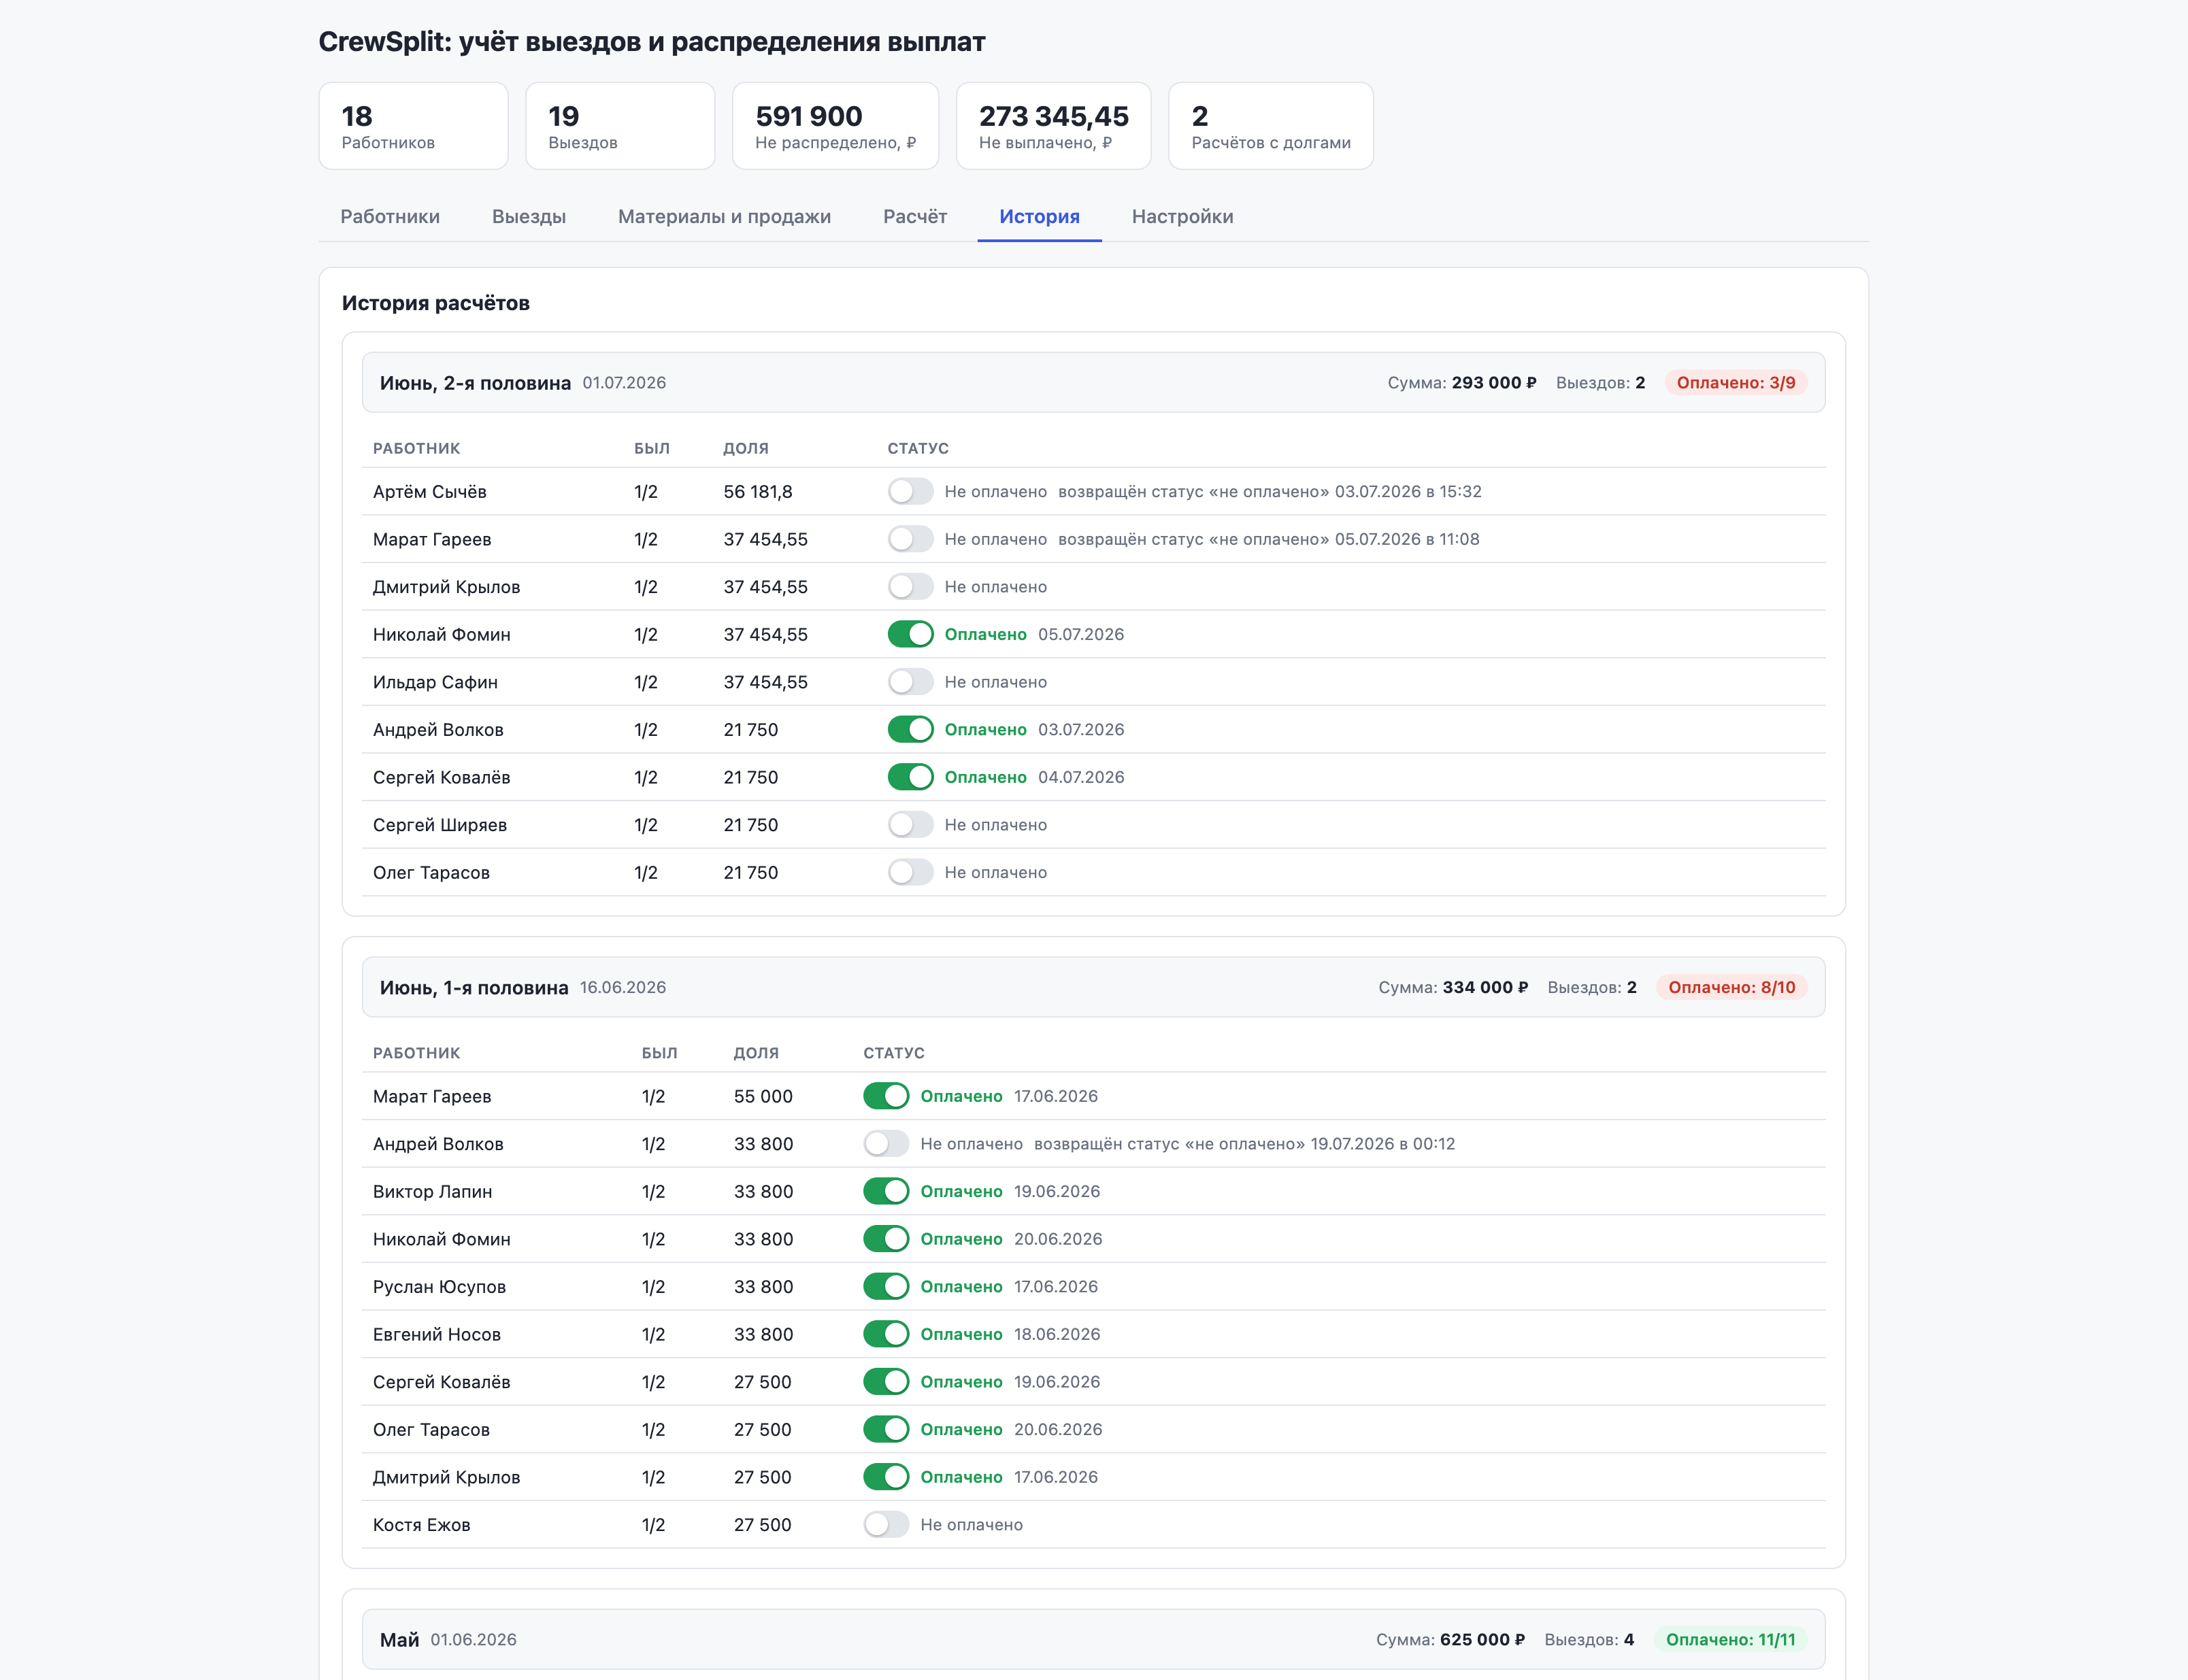
Task: Switch Костя Ежов to paid
Action: (886, 1524)
